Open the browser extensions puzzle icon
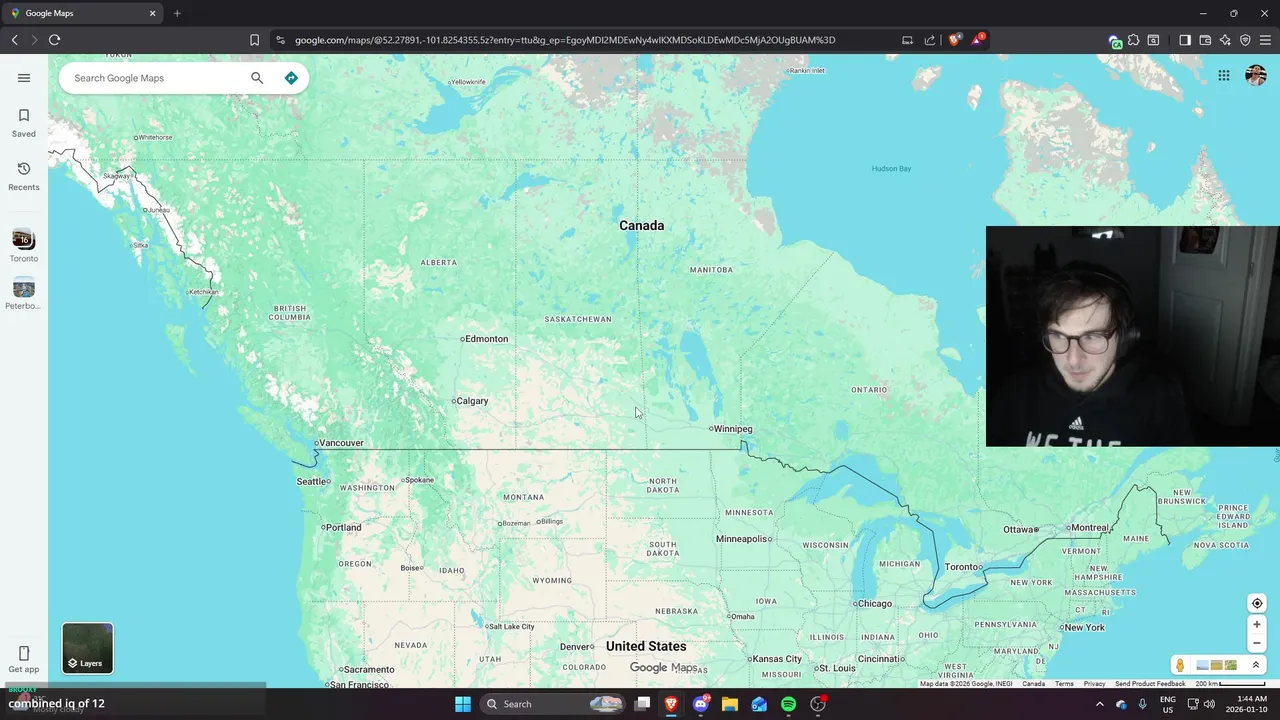1280x720 pixels. 1134,40
